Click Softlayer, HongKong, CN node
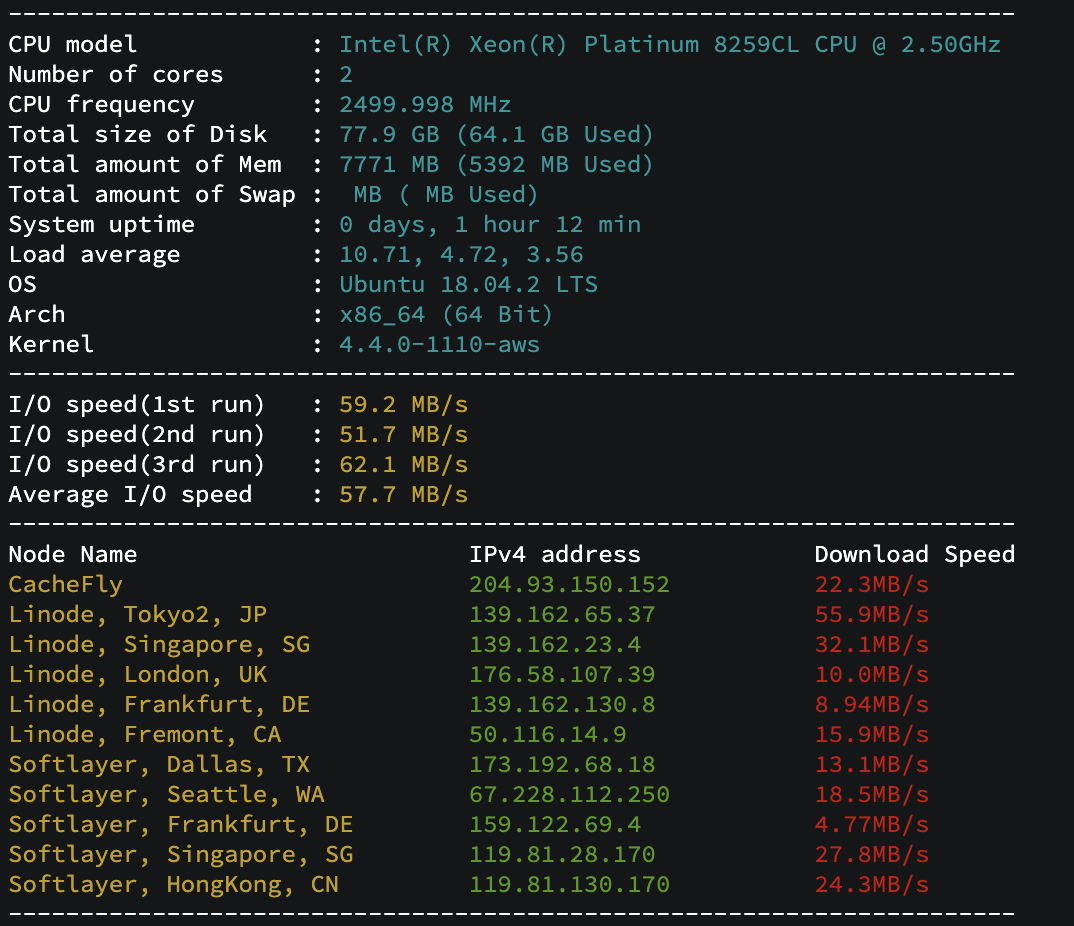The height and width of the screenshot is (926, 1074). click(173, 885)
